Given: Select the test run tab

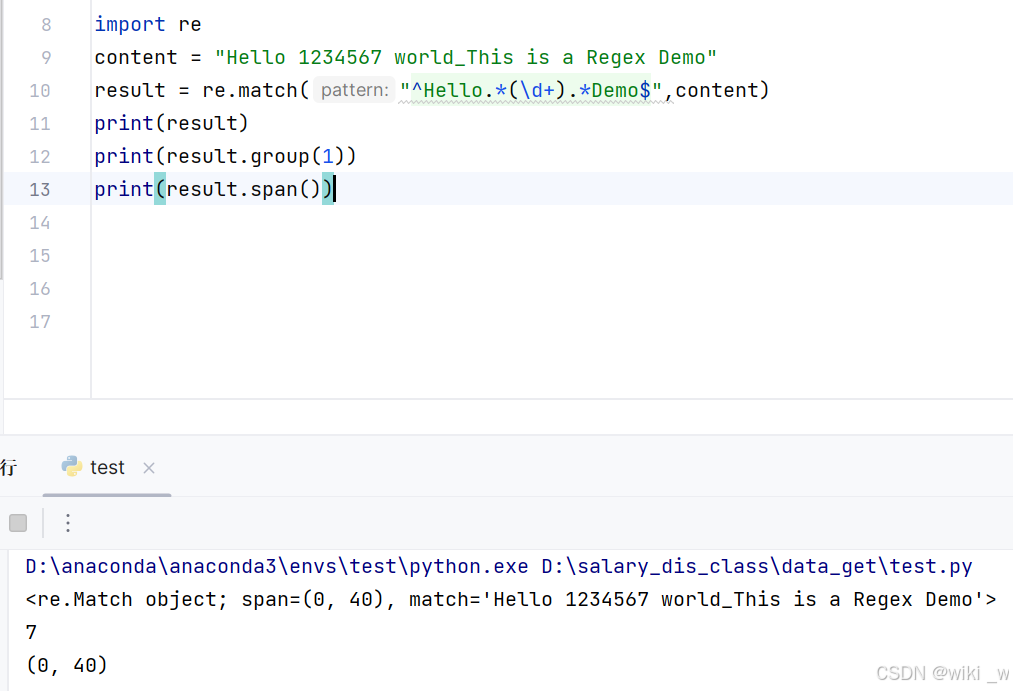Looking at the screenshot, I should [107, 468].
